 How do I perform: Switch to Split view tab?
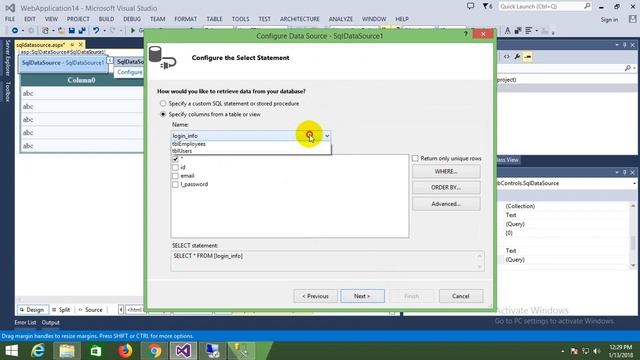pos(61,310)
